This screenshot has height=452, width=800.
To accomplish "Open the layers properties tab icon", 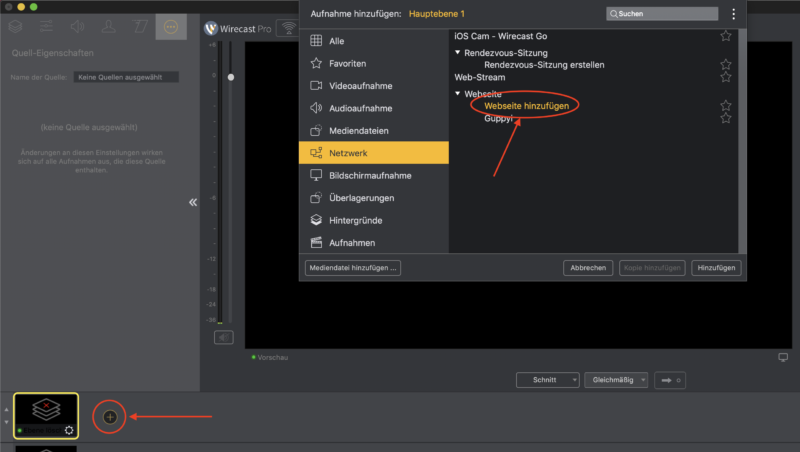I will click(15, 26).
